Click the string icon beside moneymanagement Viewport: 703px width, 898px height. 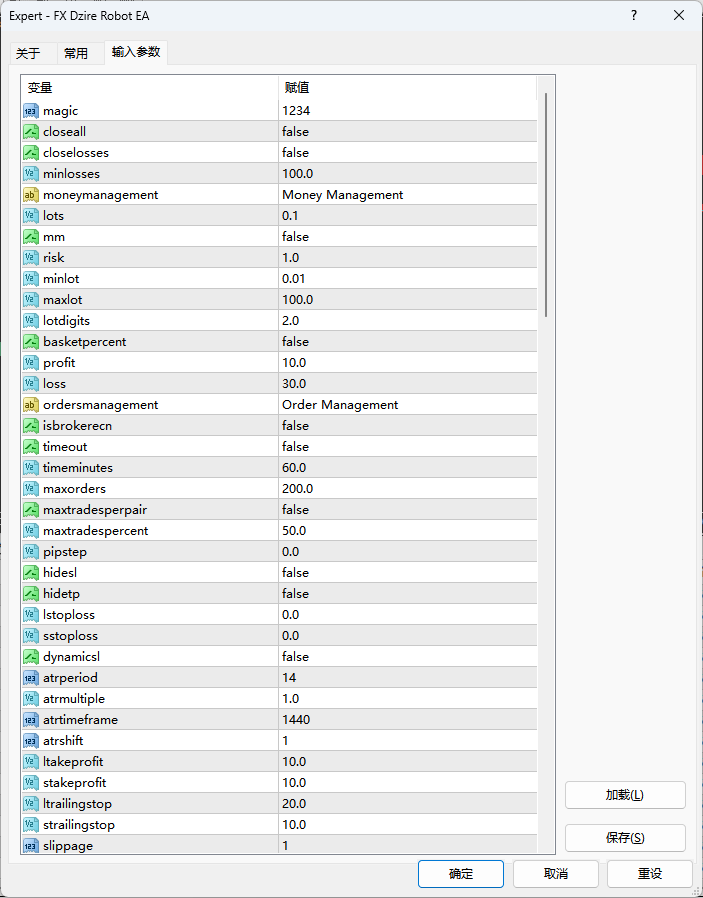30,195
